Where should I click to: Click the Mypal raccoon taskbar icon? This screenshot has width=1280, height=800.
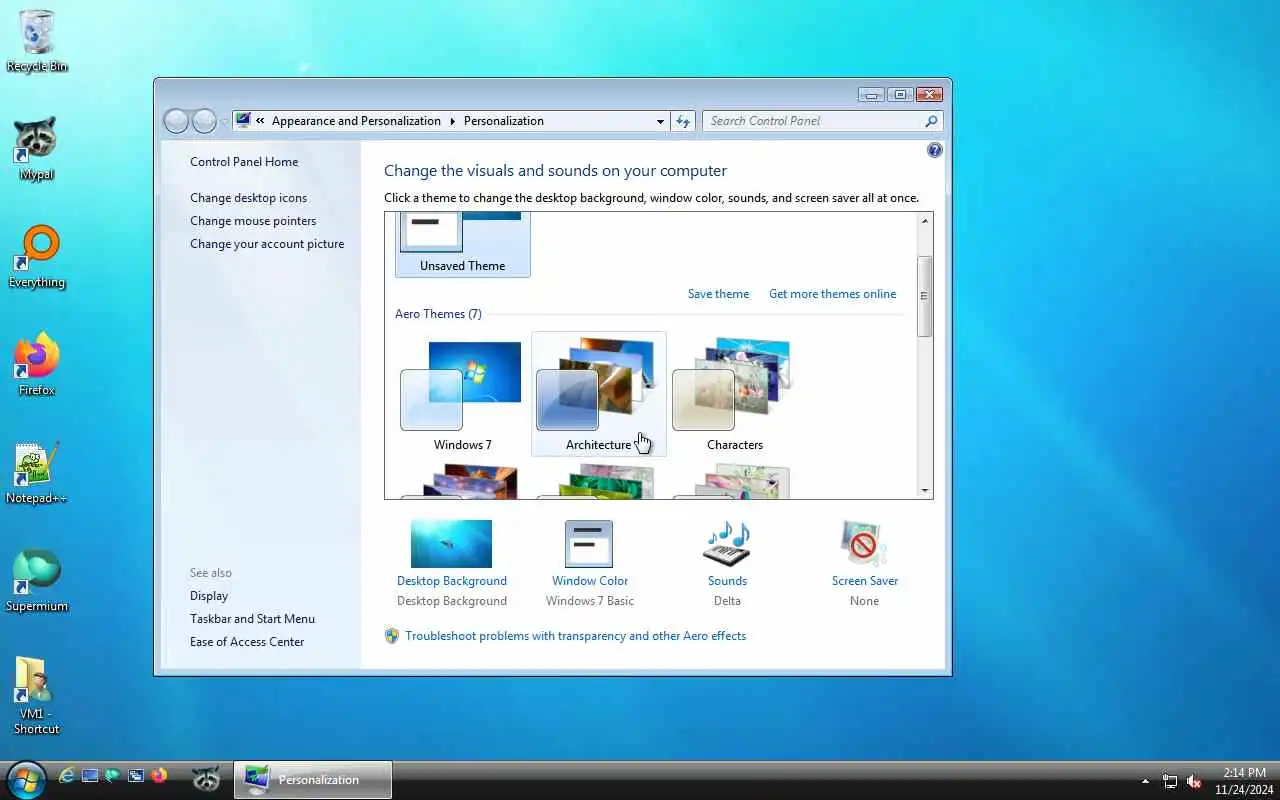pyautogui.click(x=206, y=779)
